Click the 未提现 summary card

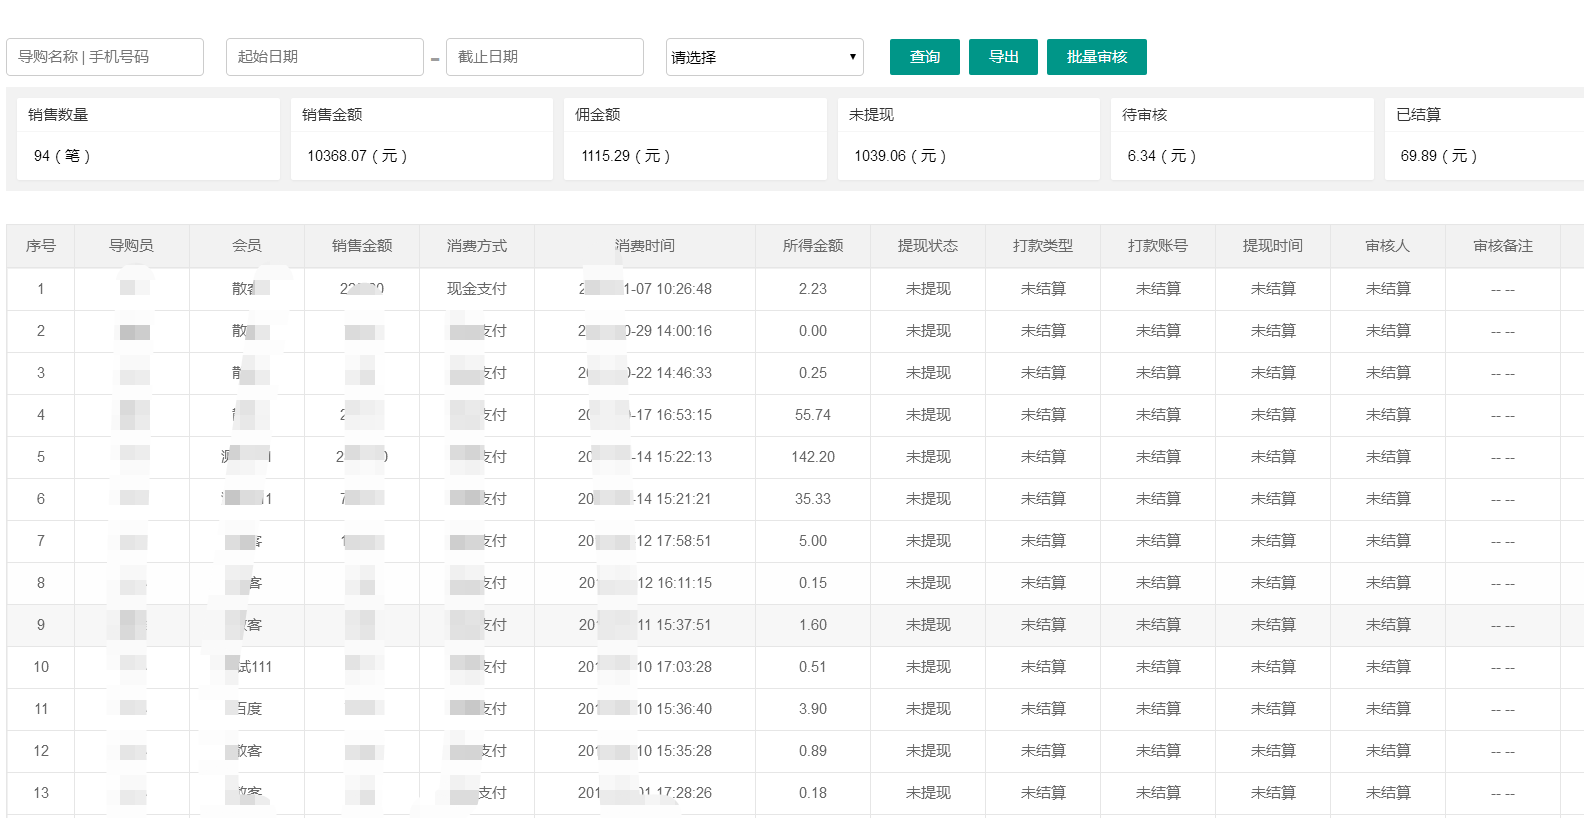pos(968,138)
